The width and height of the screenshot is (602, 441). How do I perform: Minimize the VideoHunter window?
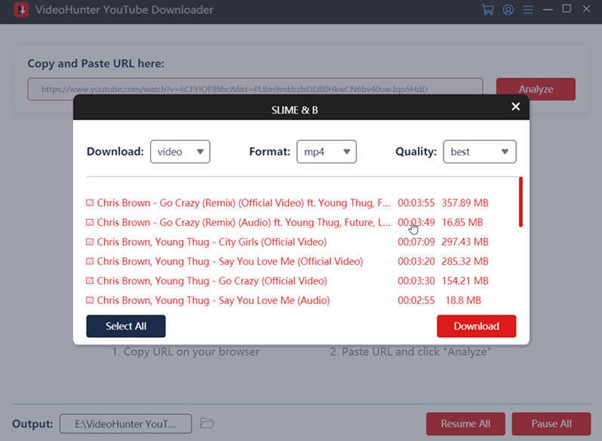pos(546,11)
